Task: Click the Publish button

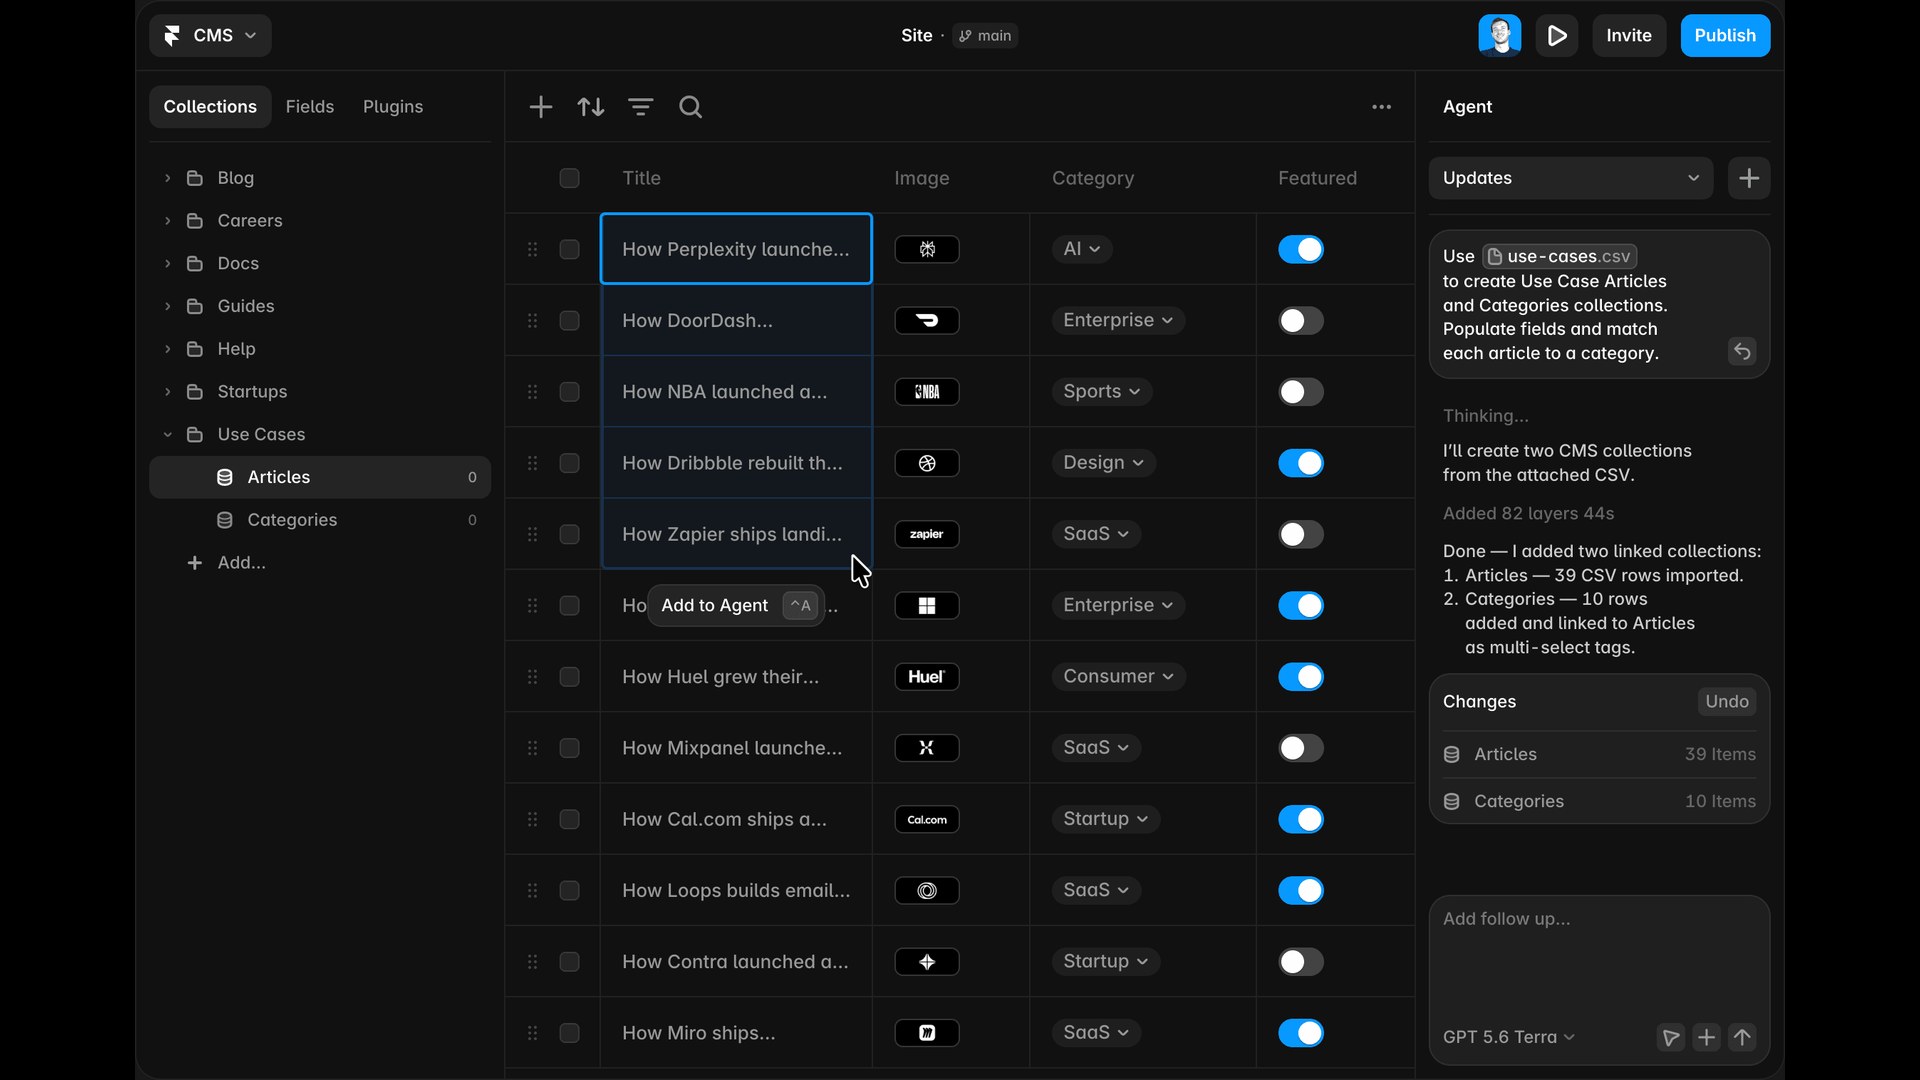Action: [x=1725, y=36]
